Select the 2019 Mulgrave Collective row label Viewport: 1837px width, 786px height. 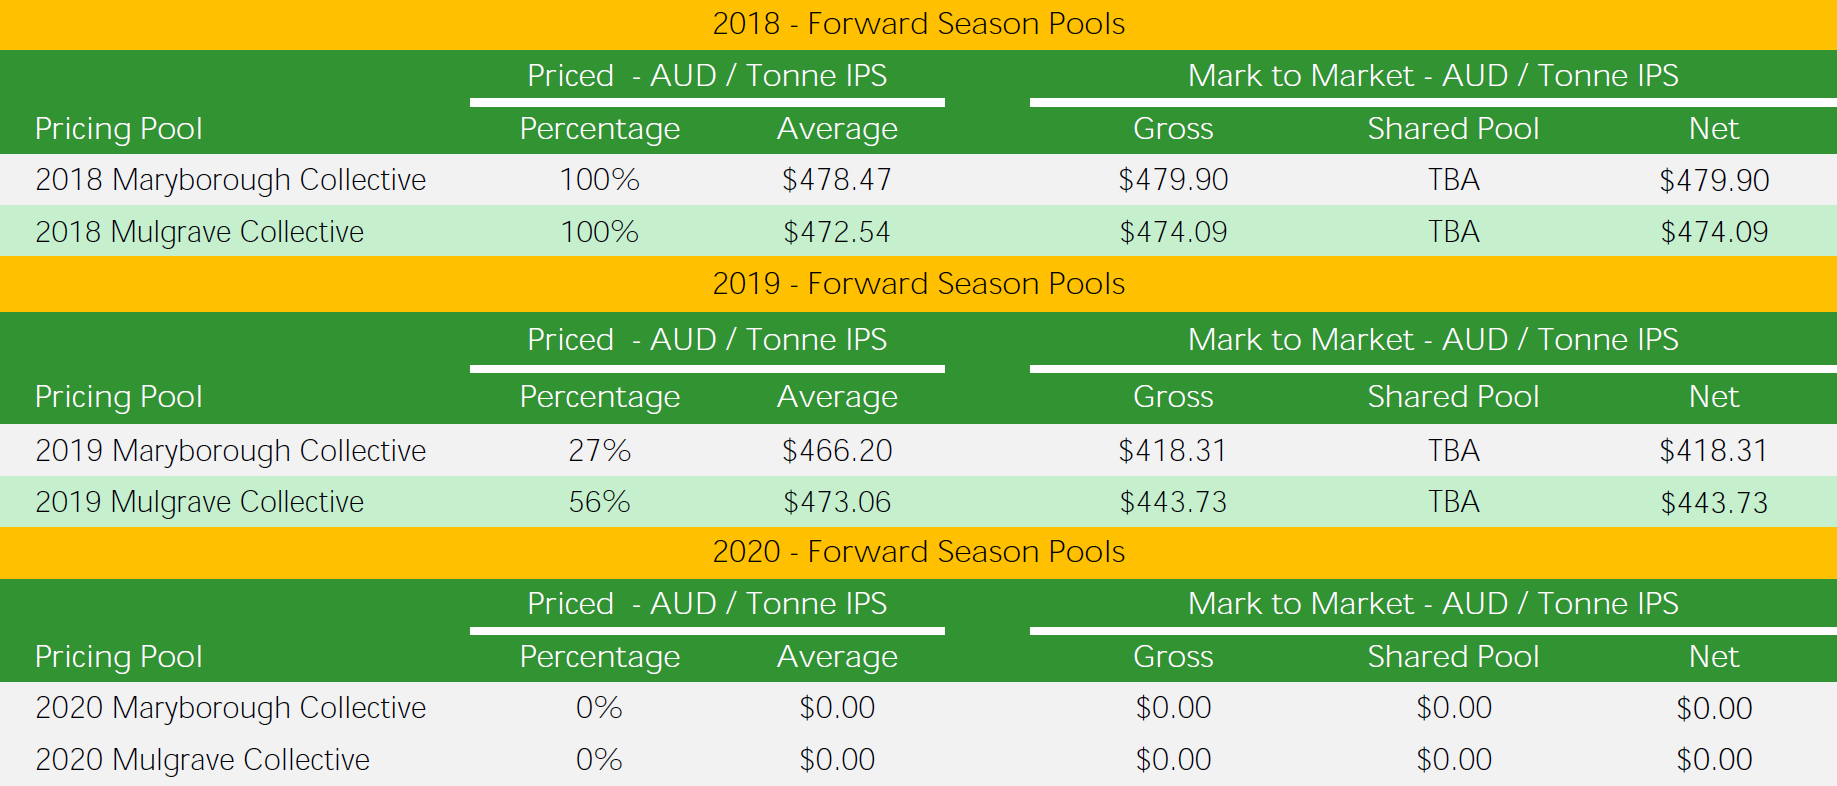(x=199, y=502)
